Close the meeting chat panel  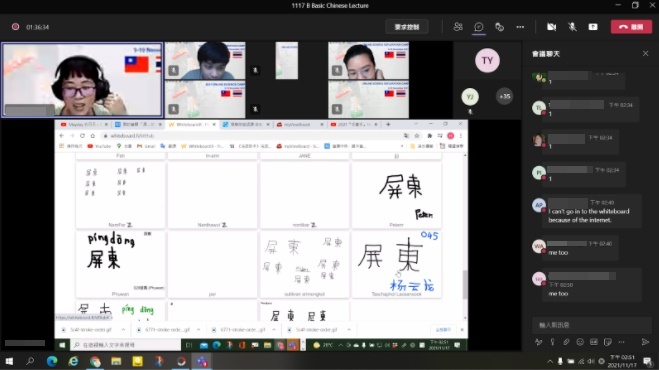pos(646,53)
